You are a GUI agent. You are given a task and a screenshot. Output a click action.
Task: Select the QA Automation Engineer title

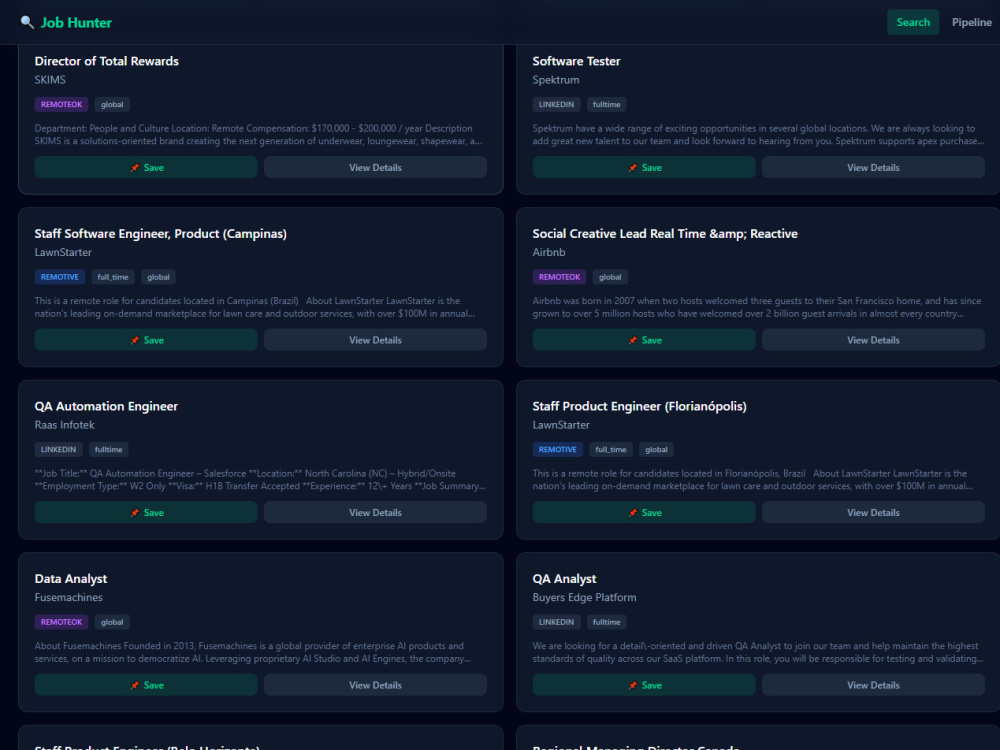[x=106, y=406]
